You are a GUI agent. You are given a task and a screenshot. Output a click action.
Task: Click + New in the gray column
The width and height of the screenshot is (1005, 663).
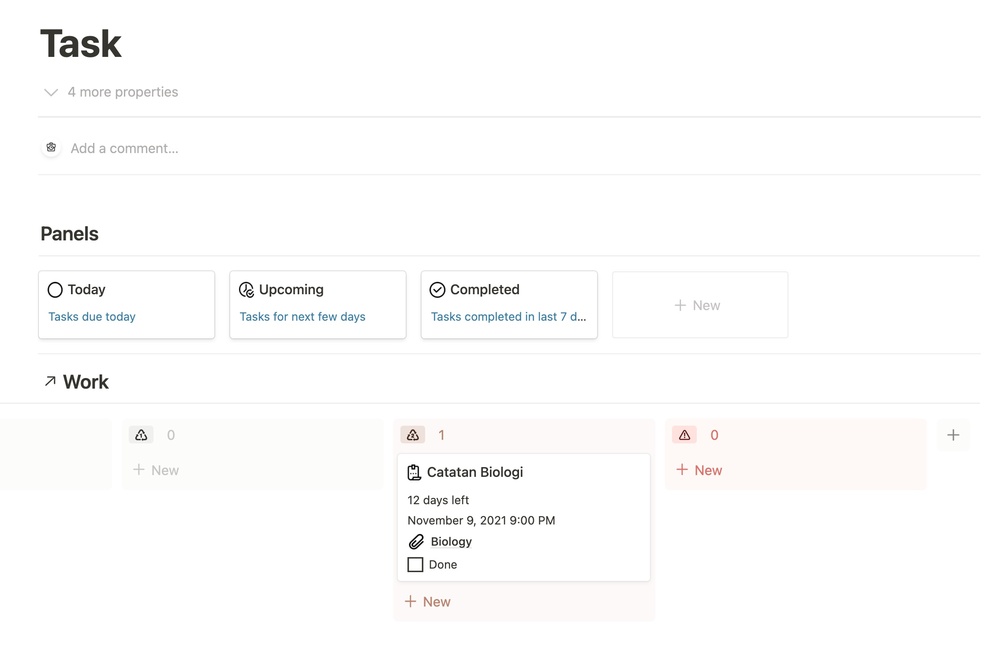[x=156, y=470]
